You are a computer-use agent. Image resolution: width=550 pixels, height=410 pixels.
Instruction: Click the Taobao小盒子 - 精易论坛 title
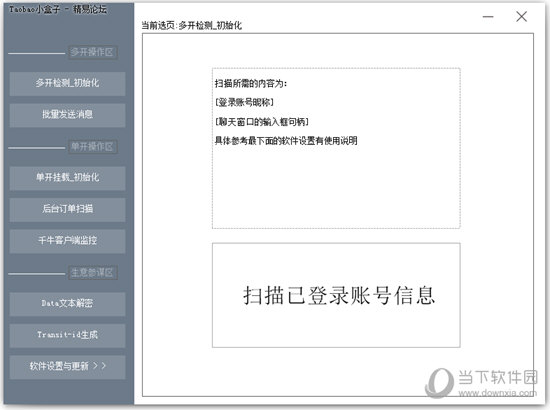pos(58,9)
